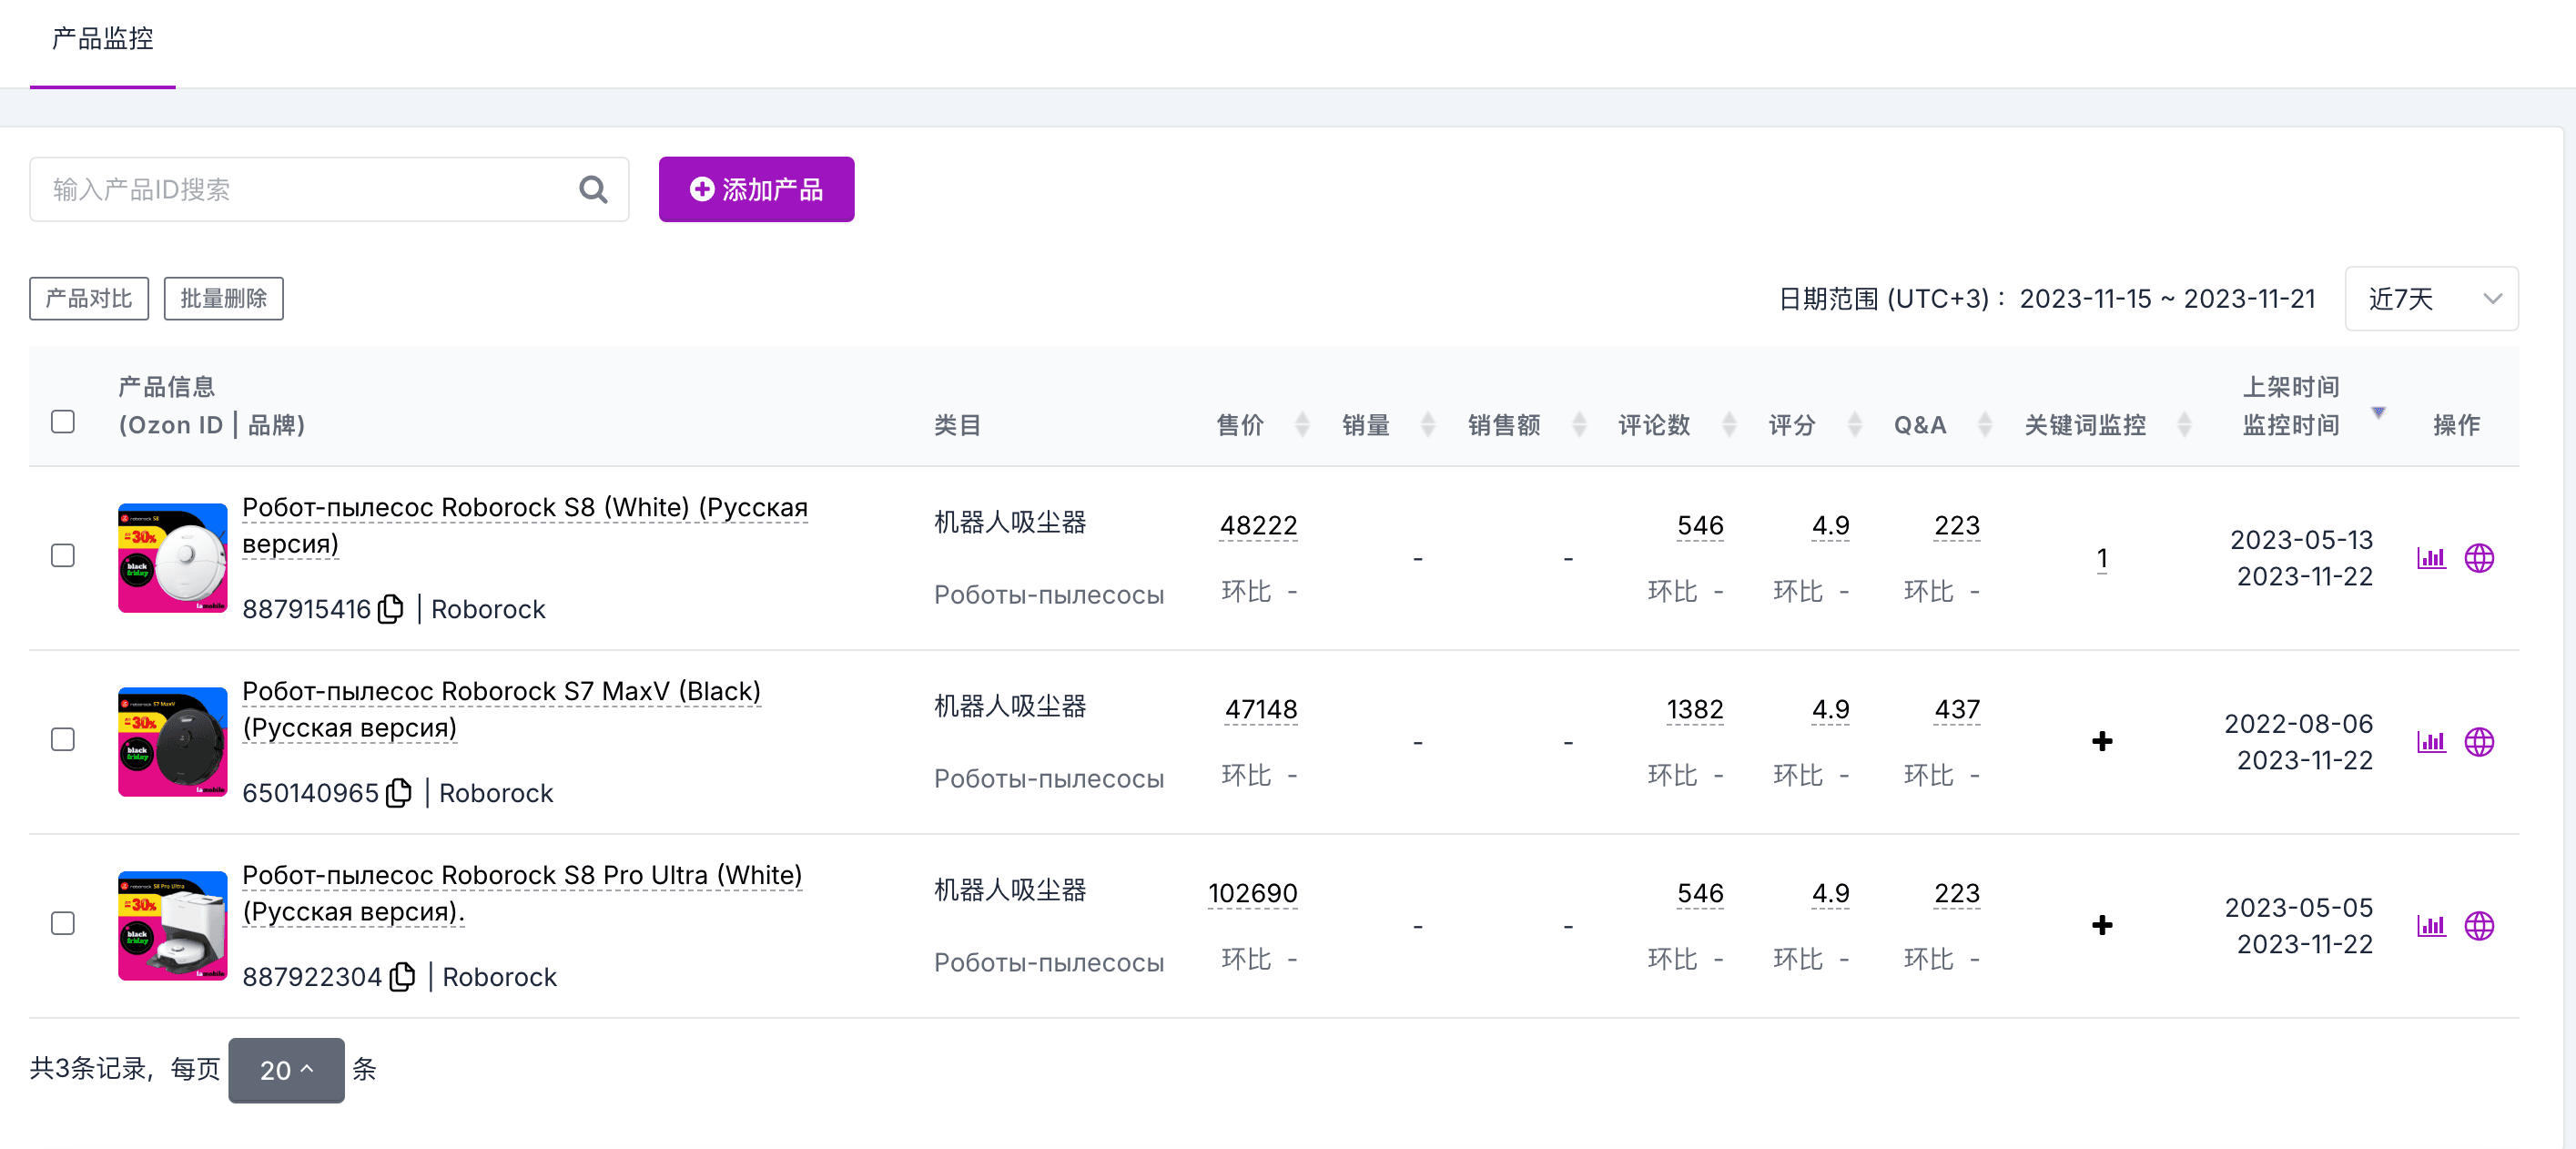Copy Ozon ID 650140965
This screenshot has height=1149, width=2576.
click(x=399, y=792)
